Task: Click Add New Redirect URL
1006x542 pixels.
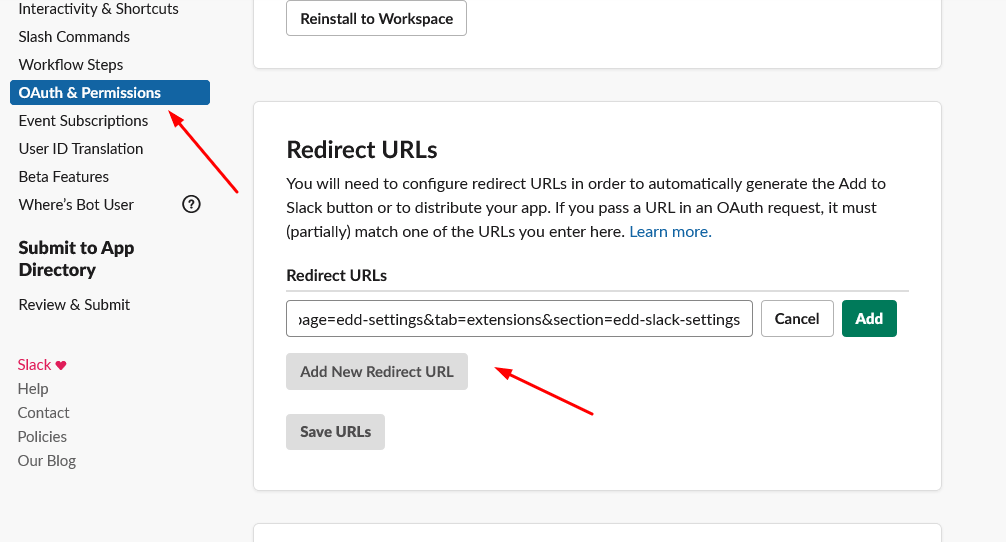Action: (x=377, y=372)
